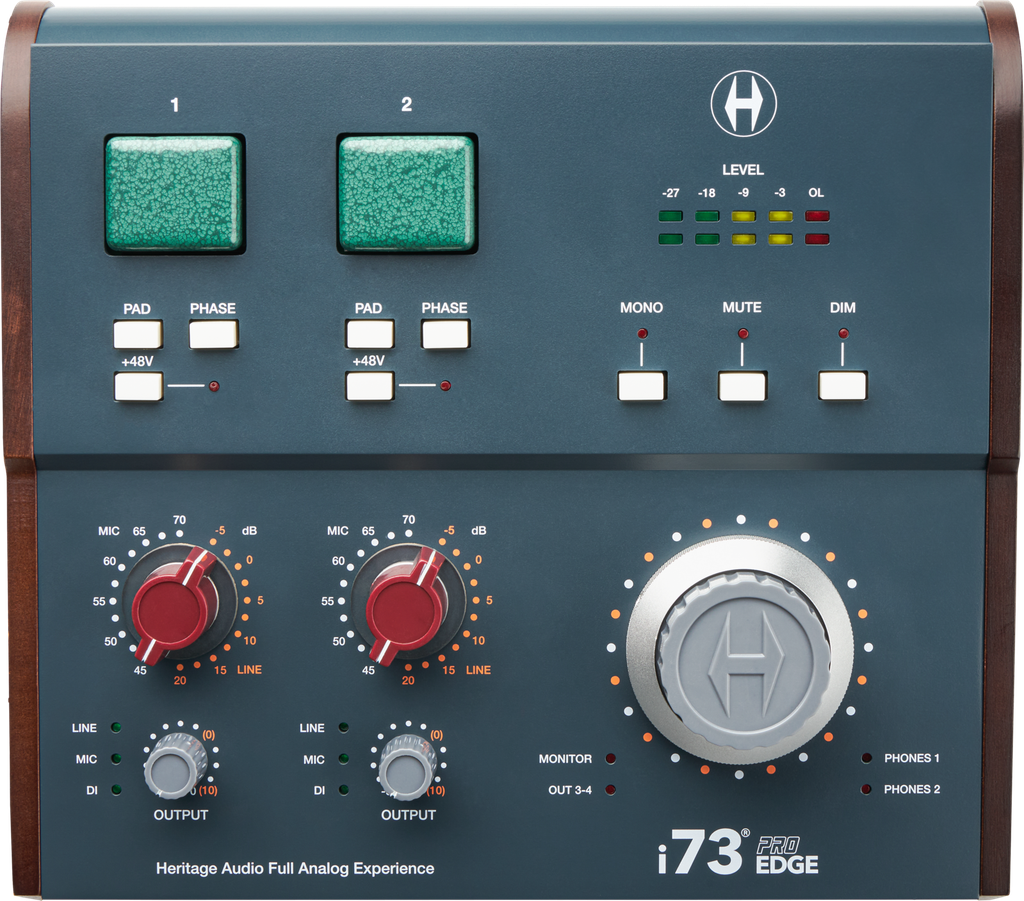This screenshot has width=1024, height=901.
Task: Click channel 1 DI input LED
Action: point(116,790)
